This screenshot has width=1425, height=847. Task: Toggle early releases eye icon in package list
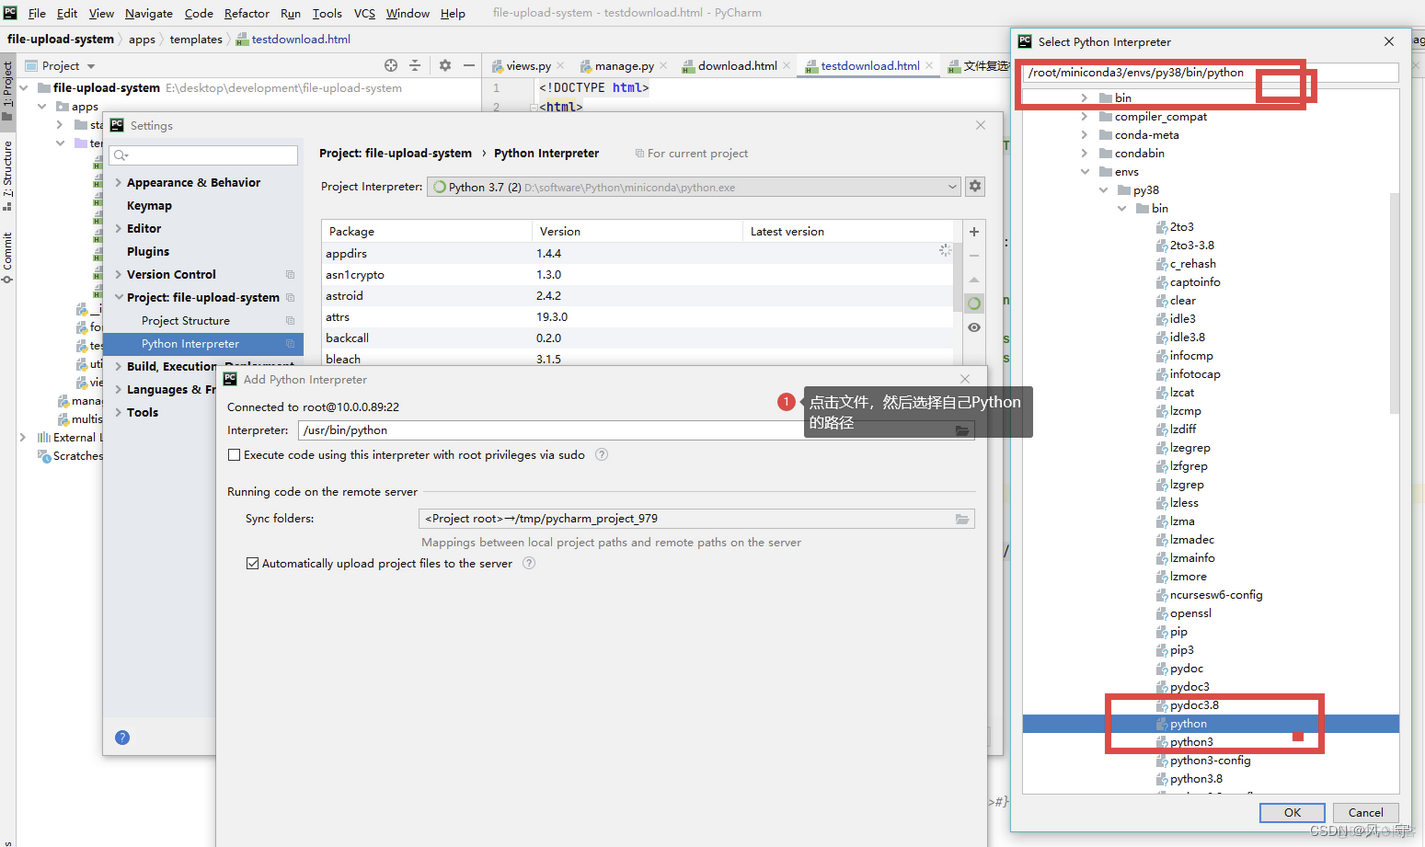tap(973, 327)
